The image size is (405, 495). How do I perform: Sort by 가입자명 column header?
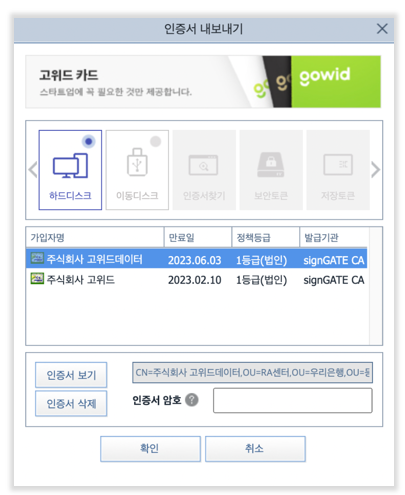point(95,237)
